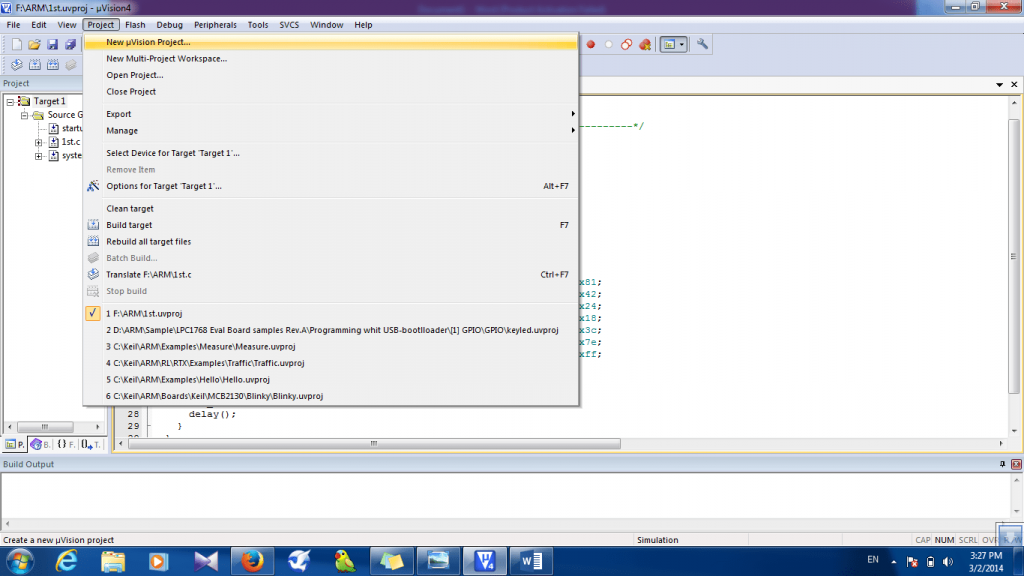
Task: Show hidden system tray icons arrow
Action: (x=894, y=562)
